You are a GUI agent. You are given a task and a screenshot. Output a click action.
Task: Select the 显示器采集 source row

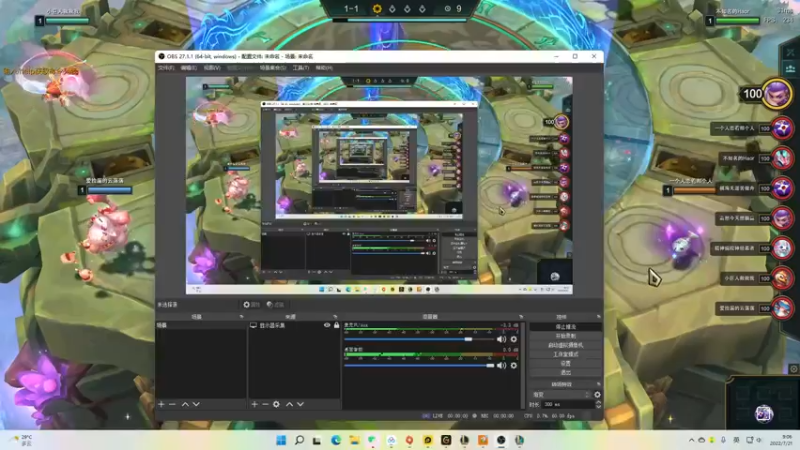pos(294,325)
